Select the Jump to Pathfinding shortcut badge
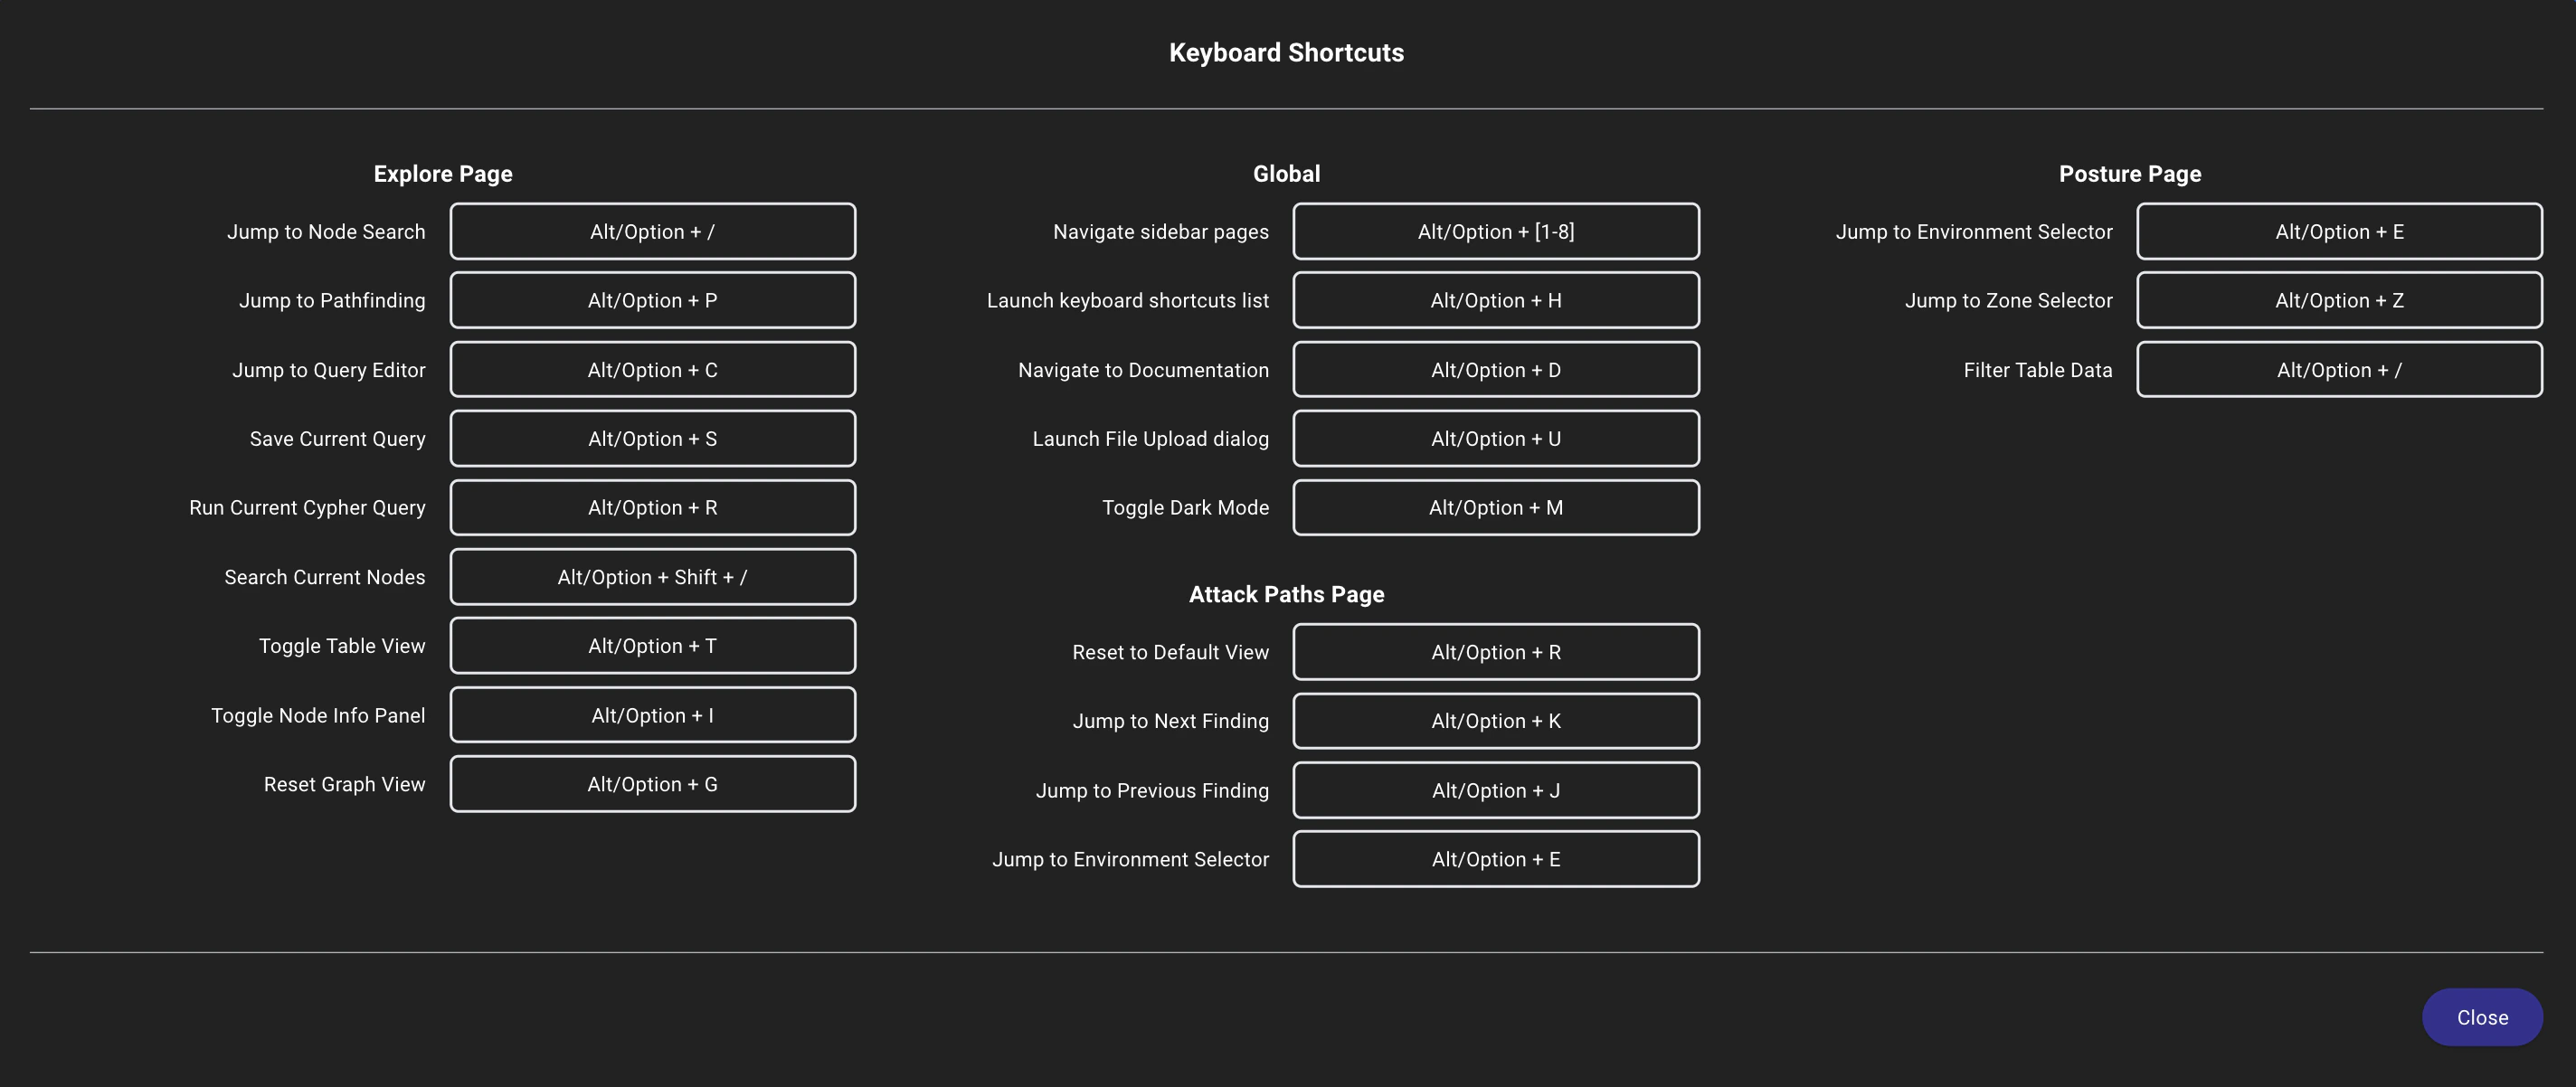 coord(652,300)
